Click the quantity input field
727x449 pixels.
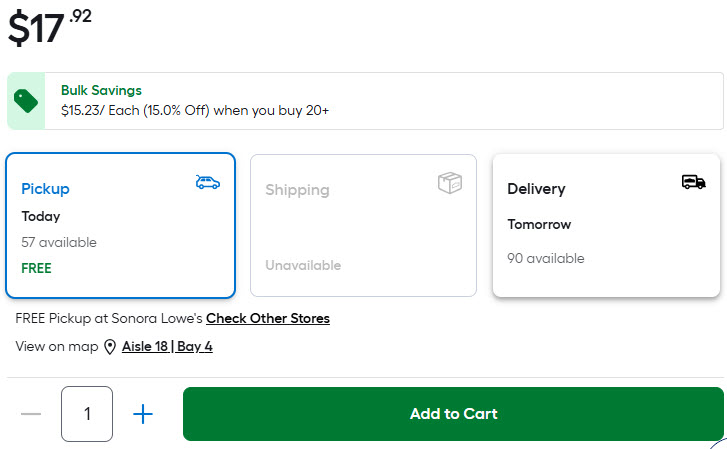87,414
